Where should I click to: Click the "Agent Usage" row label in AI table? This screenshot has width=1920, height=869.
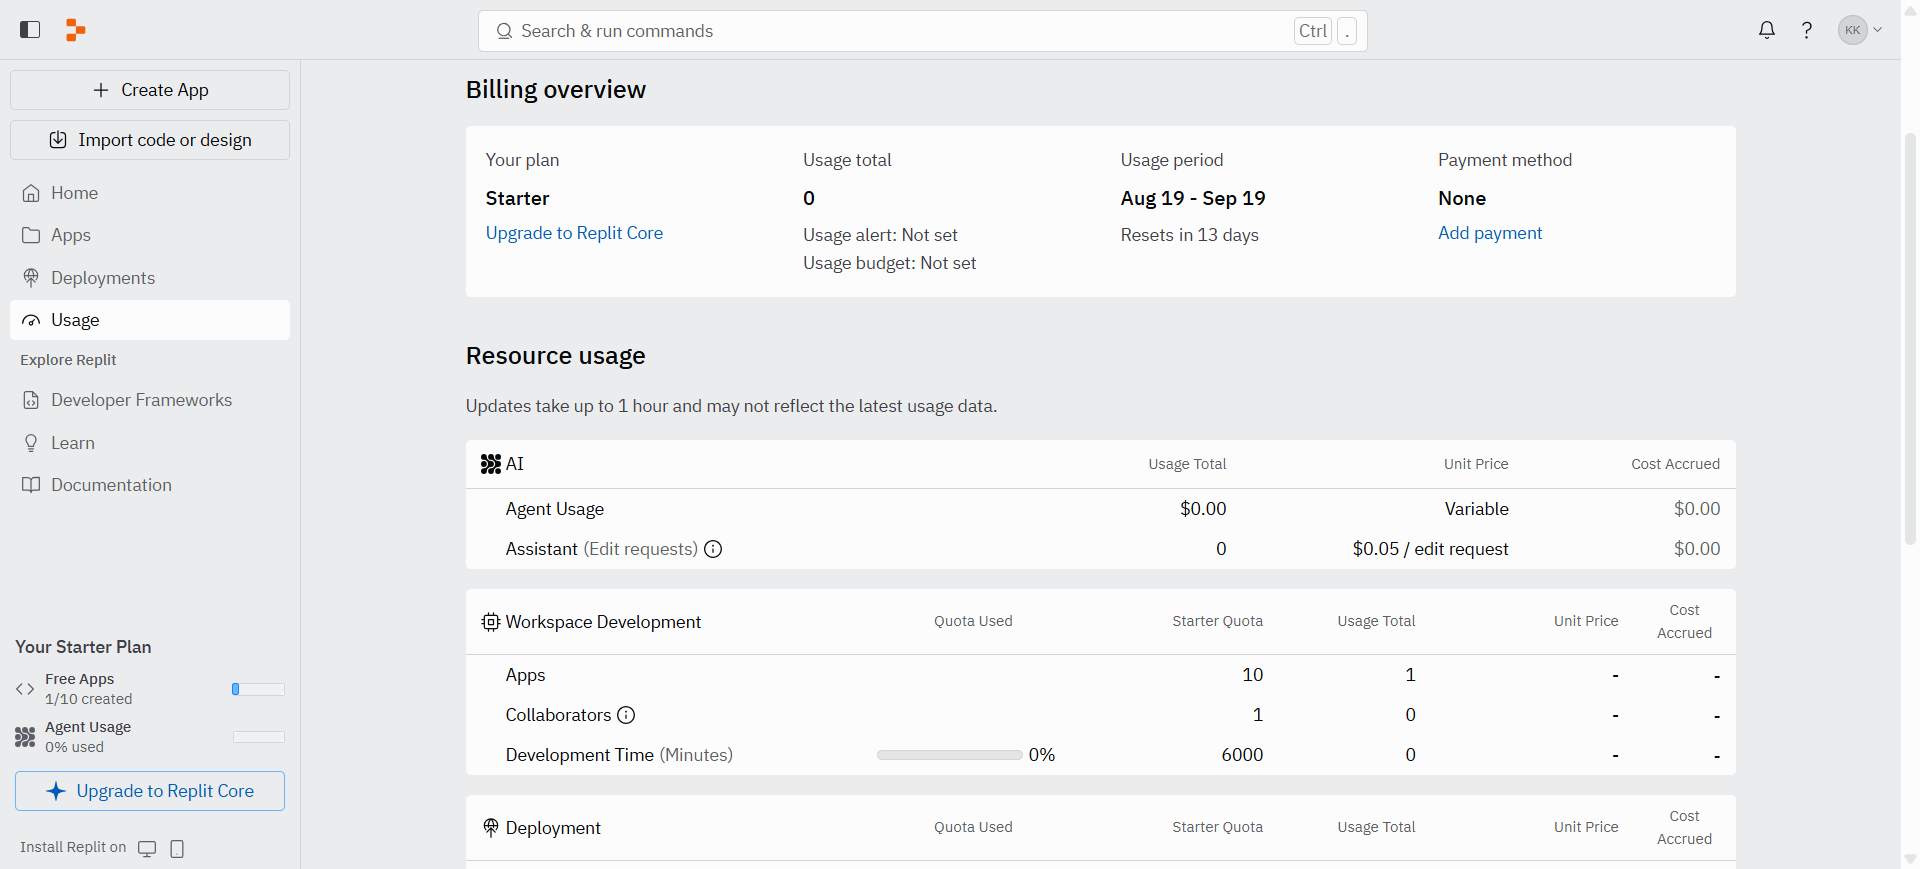(554, 509)
